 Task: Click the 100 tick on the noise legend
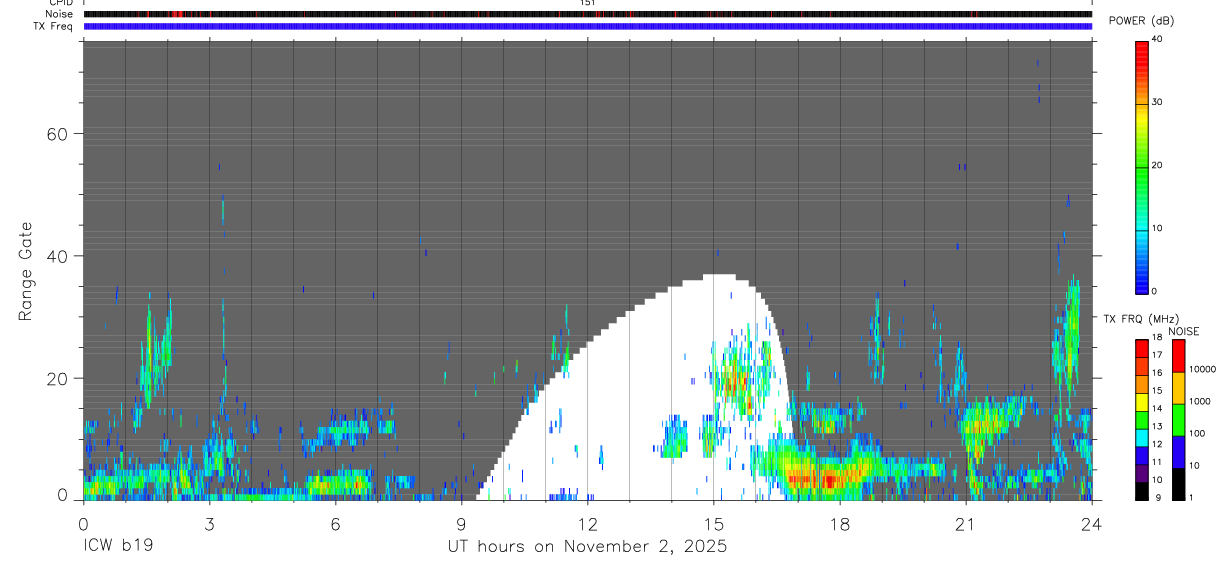1197,433
